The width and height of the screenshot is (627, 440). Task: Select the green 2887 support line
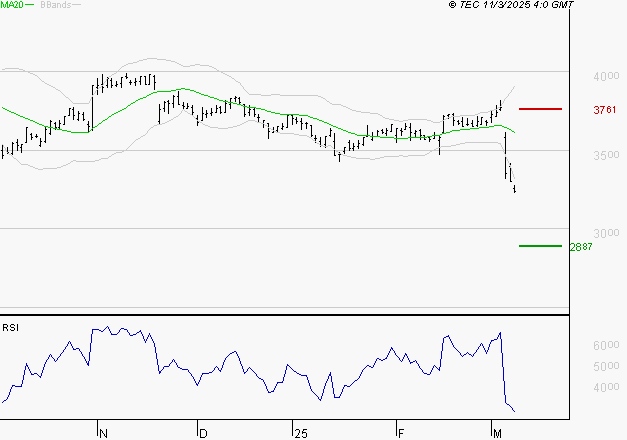tap(539, 246)
